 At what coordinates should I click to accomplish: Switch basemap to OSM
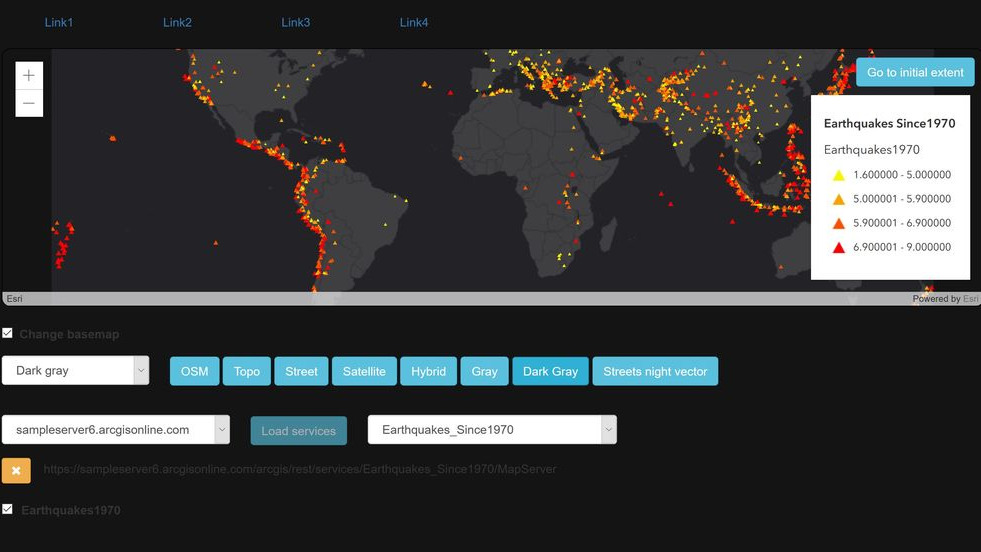(195, 371)
